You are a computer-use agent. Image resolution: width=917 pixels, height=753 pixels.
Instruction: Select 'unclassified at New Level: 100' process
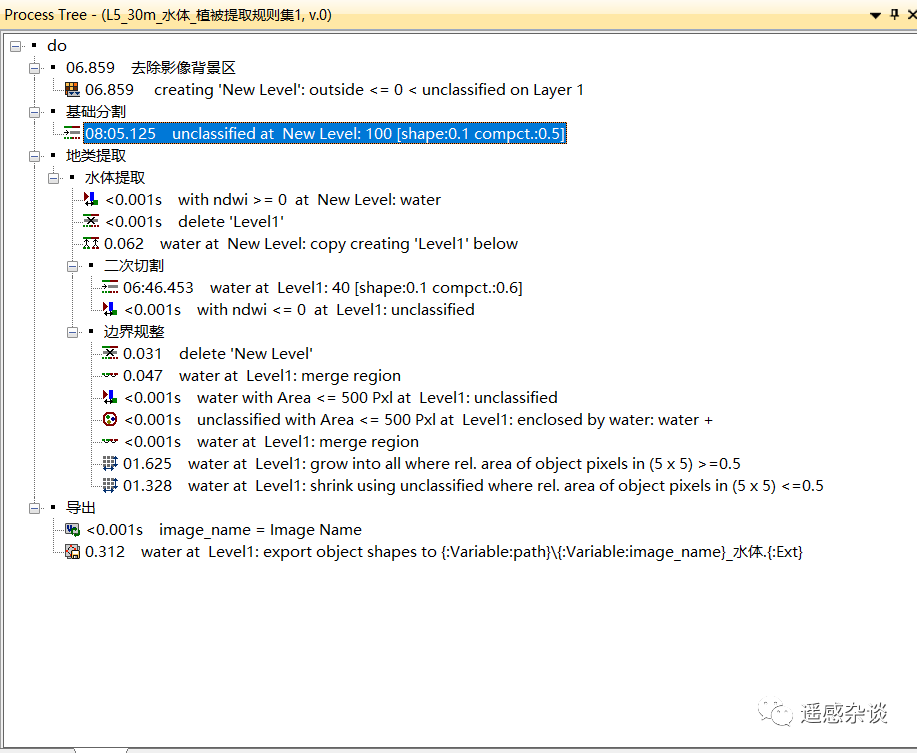click(325, 133)
